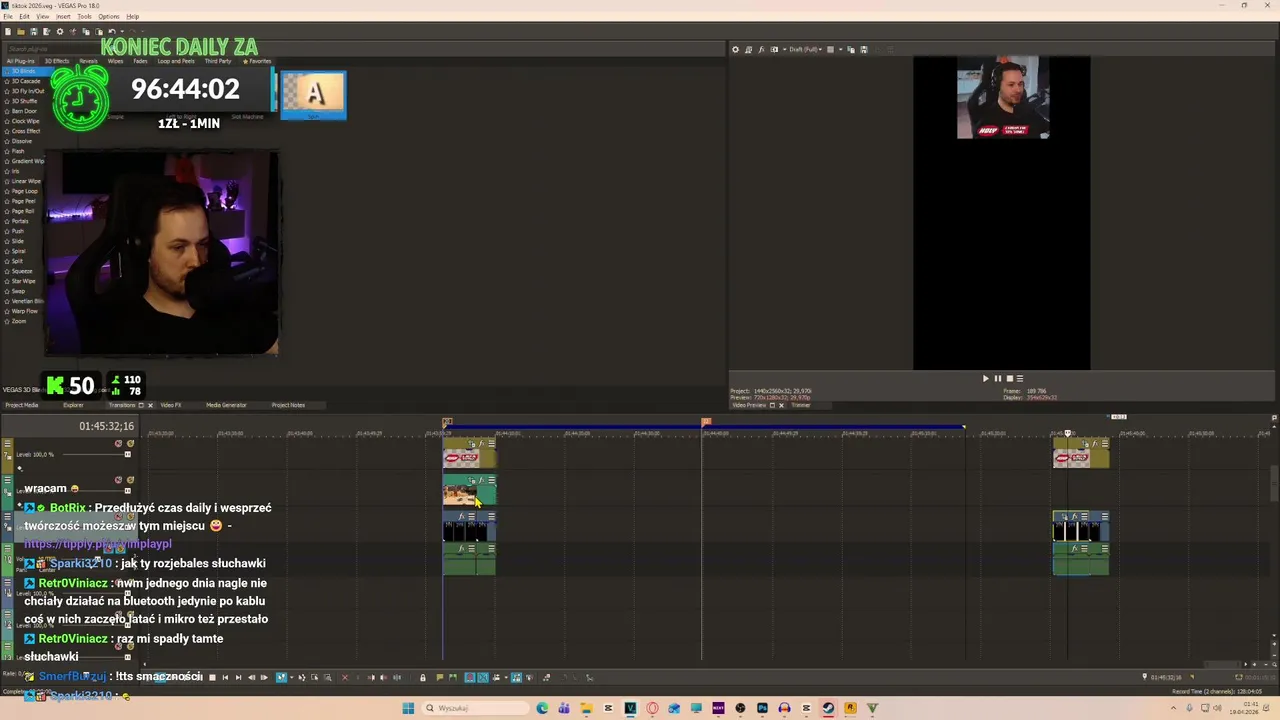Switch to the Media Generator tab

click(226, 405)
